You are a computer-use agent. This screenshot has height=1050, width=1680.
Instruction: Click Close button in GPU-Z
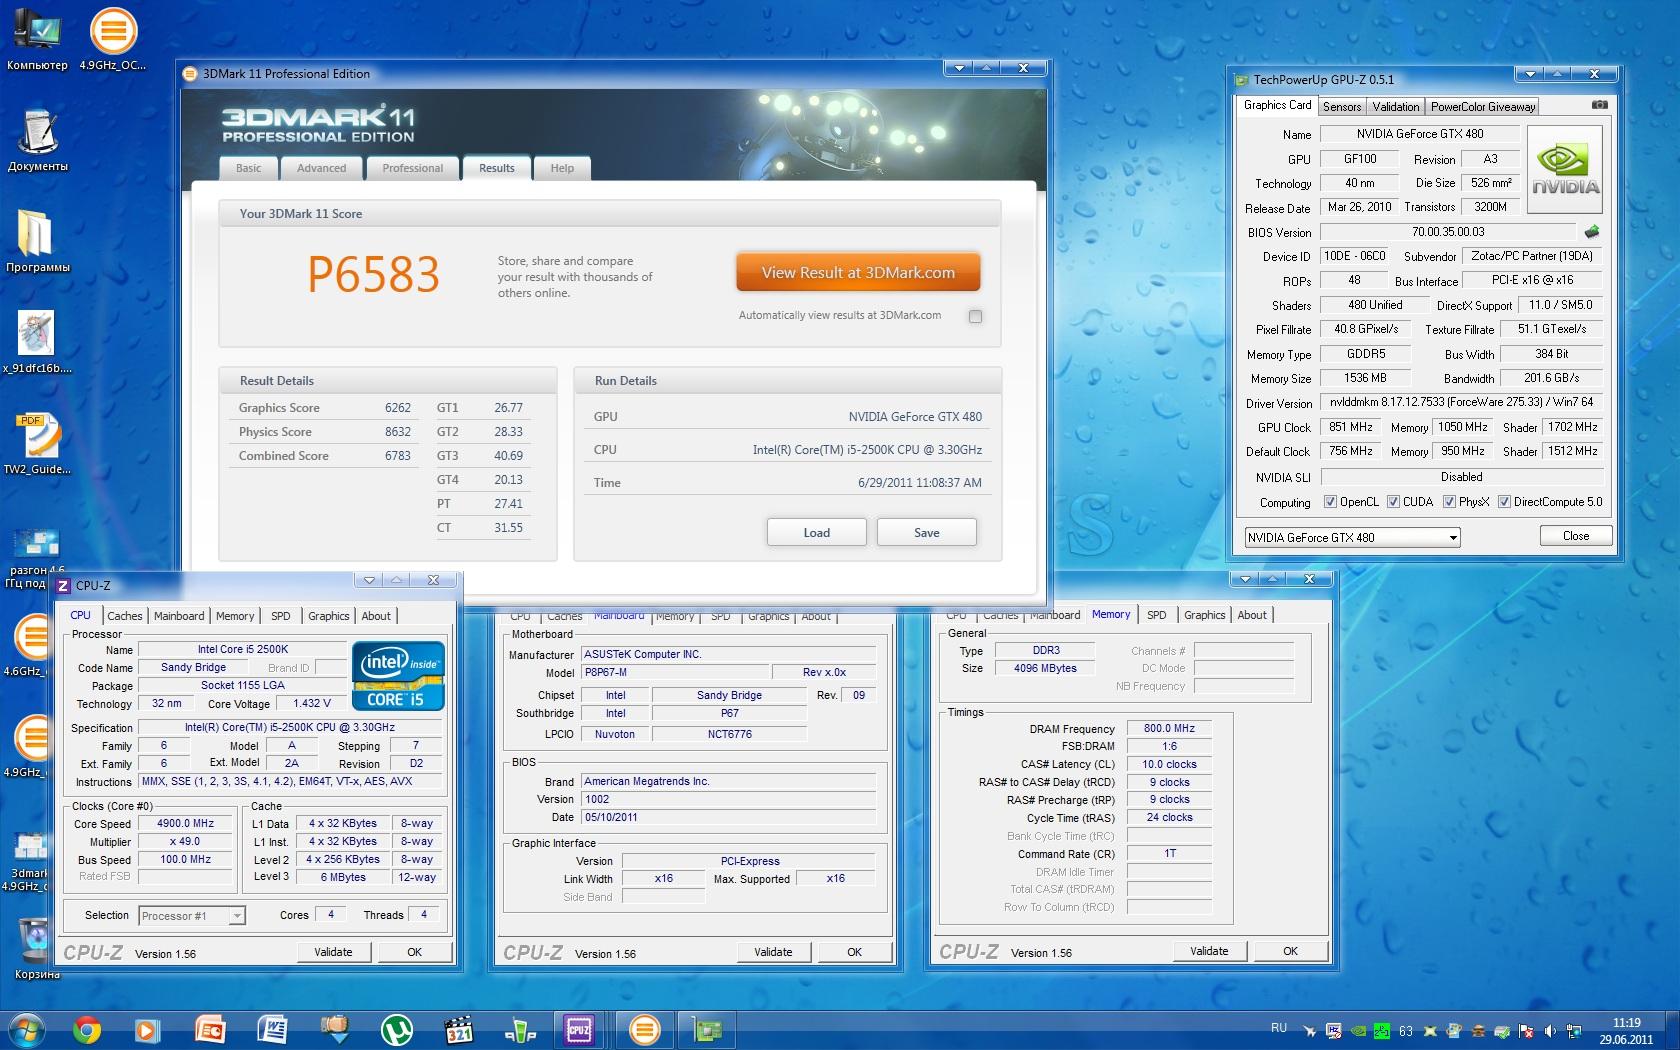coord(1576,536)
